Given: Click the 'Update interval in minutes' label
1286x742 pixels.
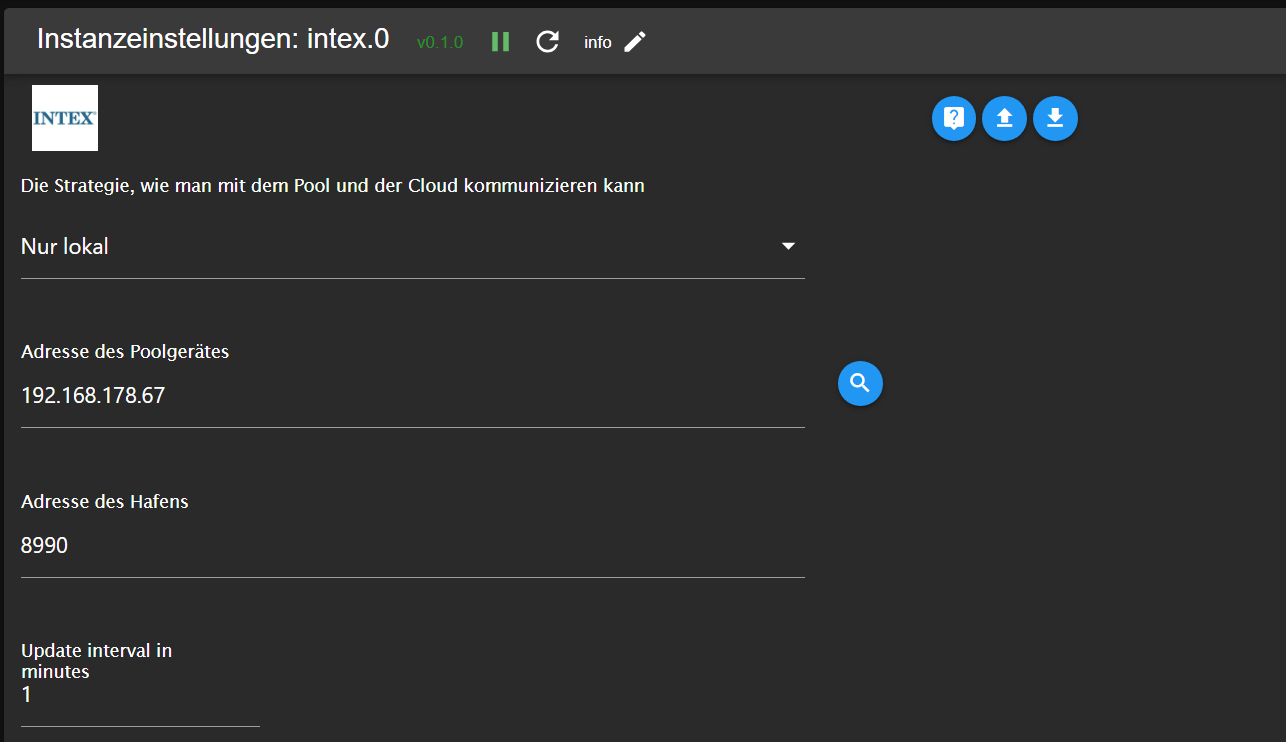Looking at the screenshot, I should 97,661.
